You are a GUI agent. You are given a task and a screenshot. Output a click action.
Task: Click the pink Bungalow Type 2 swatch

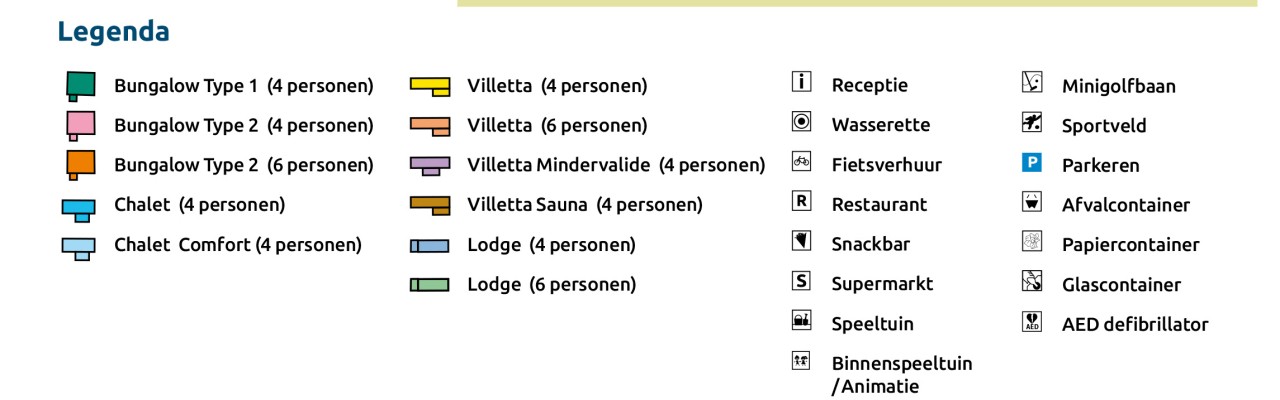(80, 126)
